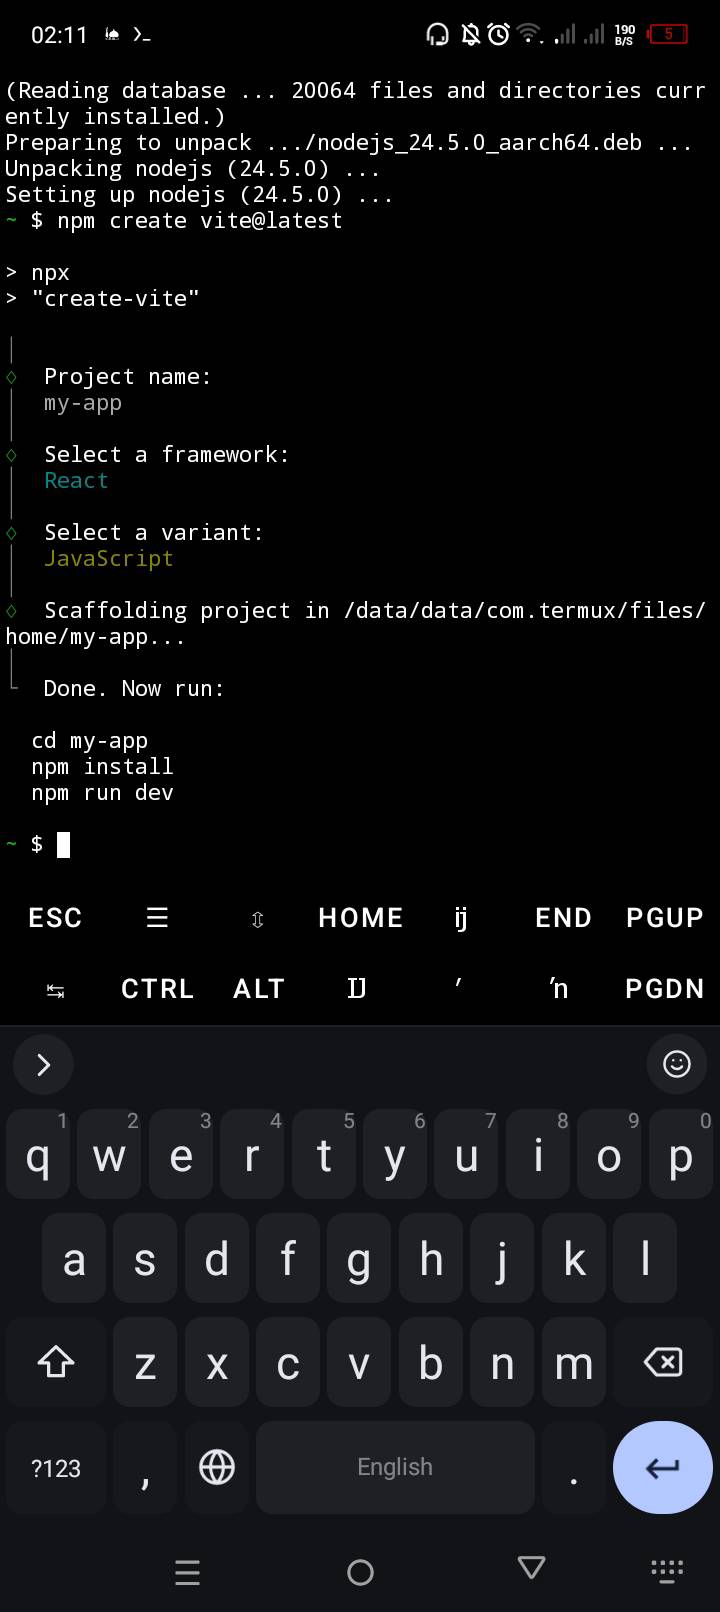
Task: Open recent apps navigation button
Action: coord(187,1572)
